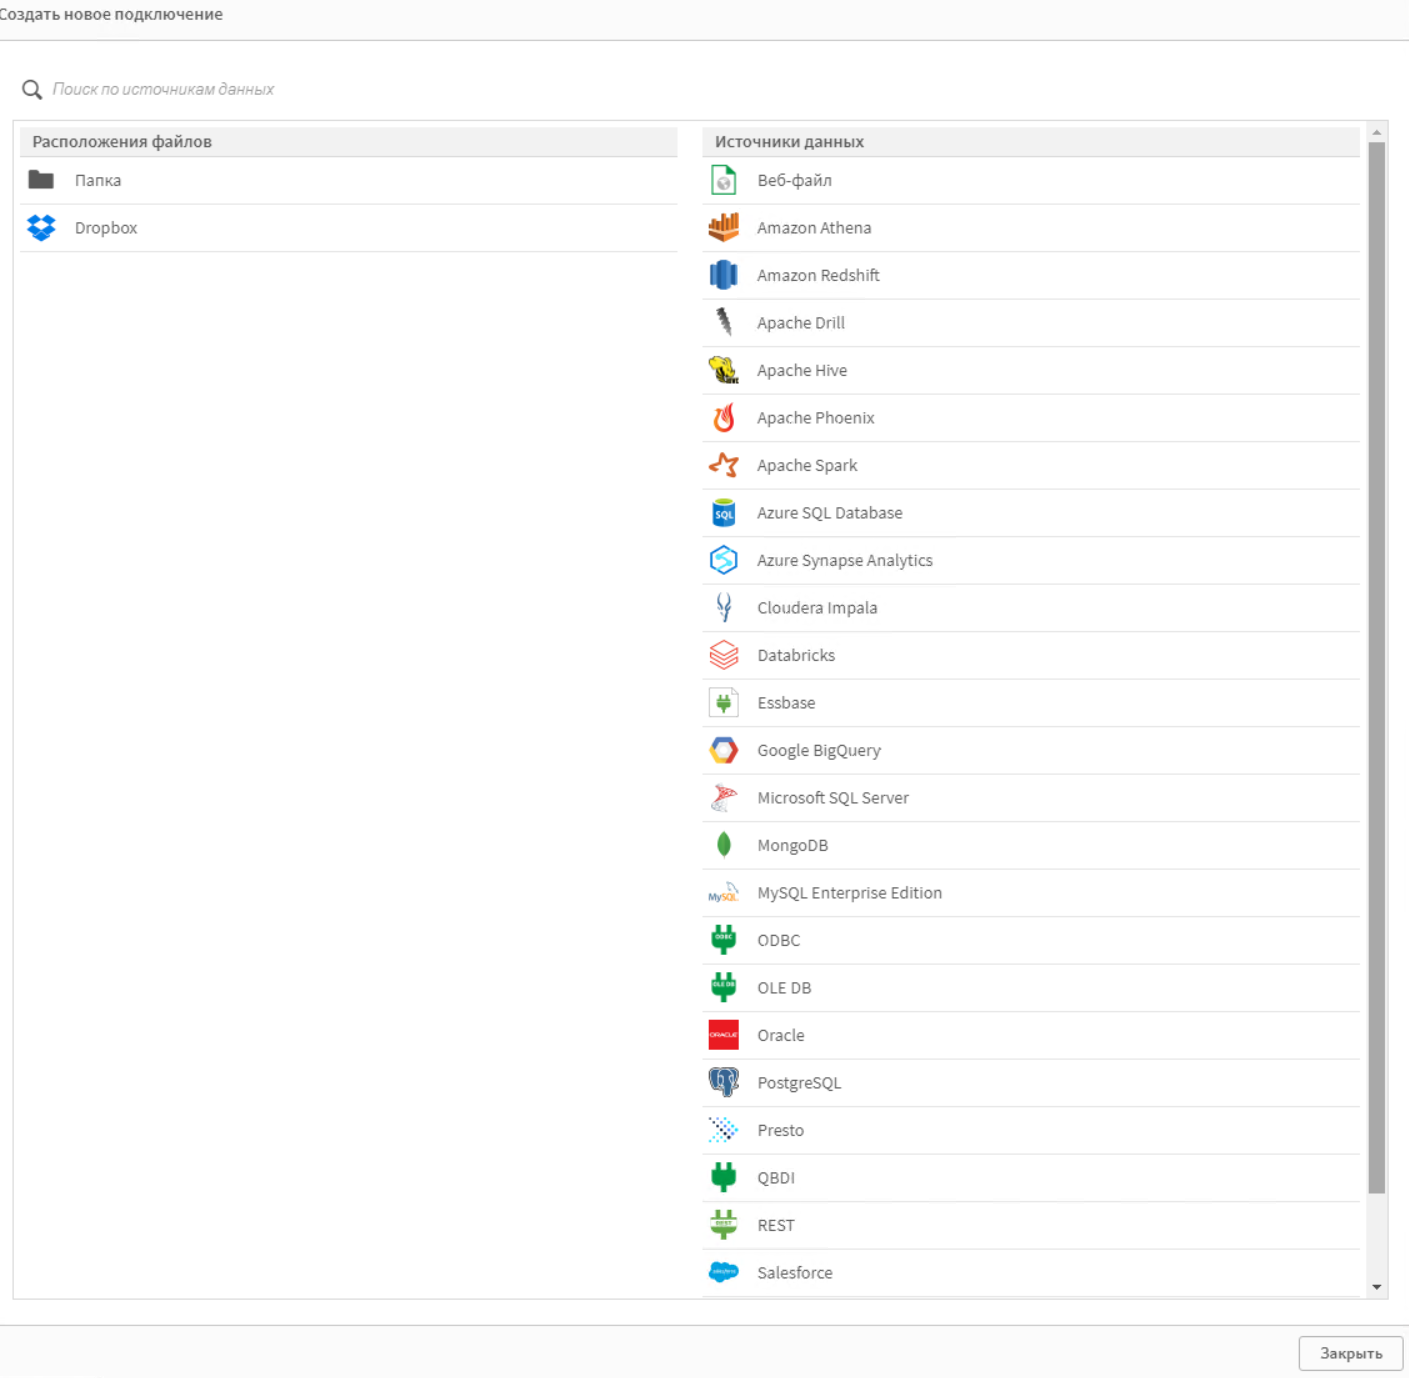Image resolution: width=1409 pixels, height=1378 pixels.
Task: Choose the Dropbox file location label
Action: tap(106, 228)
